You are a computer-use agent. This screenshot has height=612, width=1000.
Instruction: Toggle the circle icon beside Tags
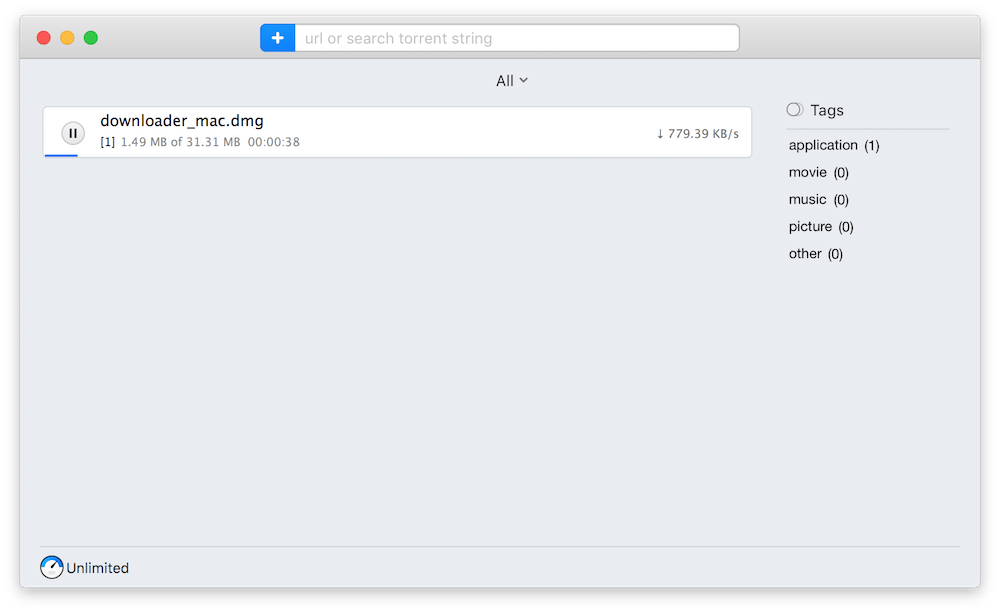795,110
